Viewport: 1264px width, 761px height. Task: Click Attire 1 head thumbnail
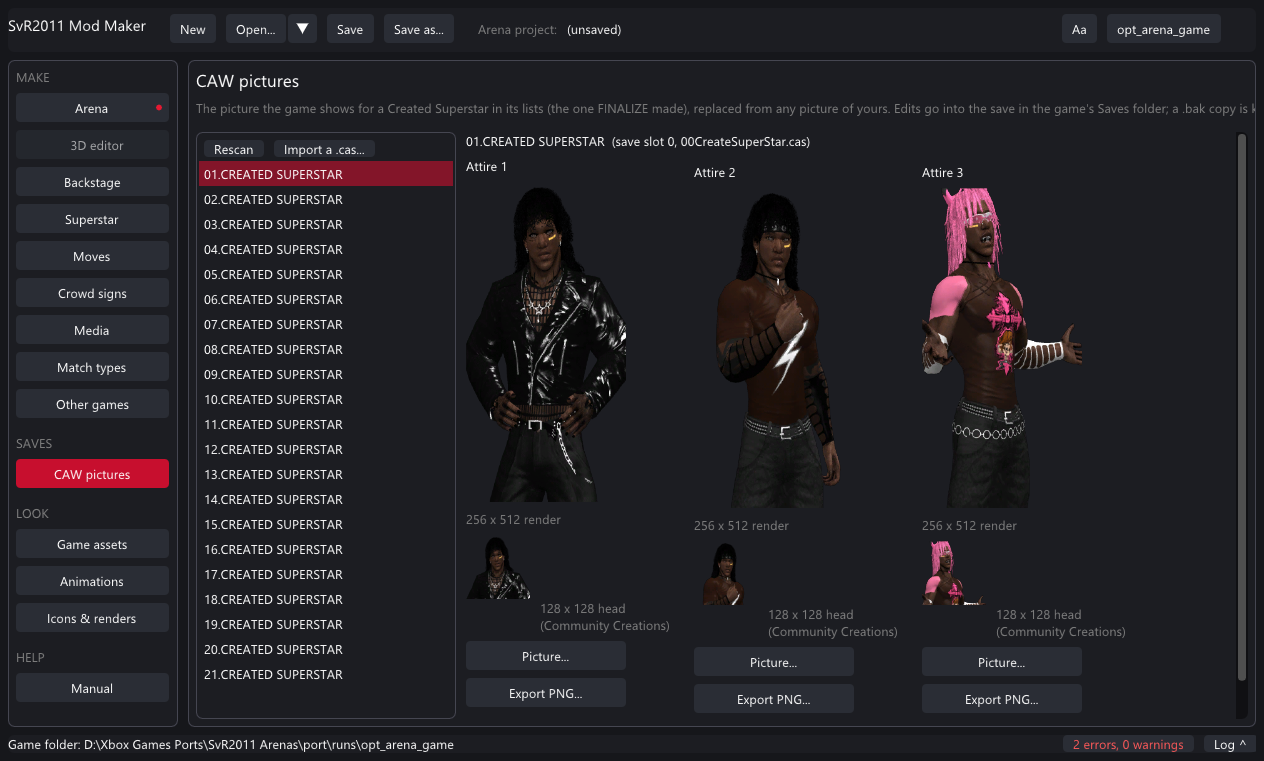pyautogui.click(x=498, y=567)
